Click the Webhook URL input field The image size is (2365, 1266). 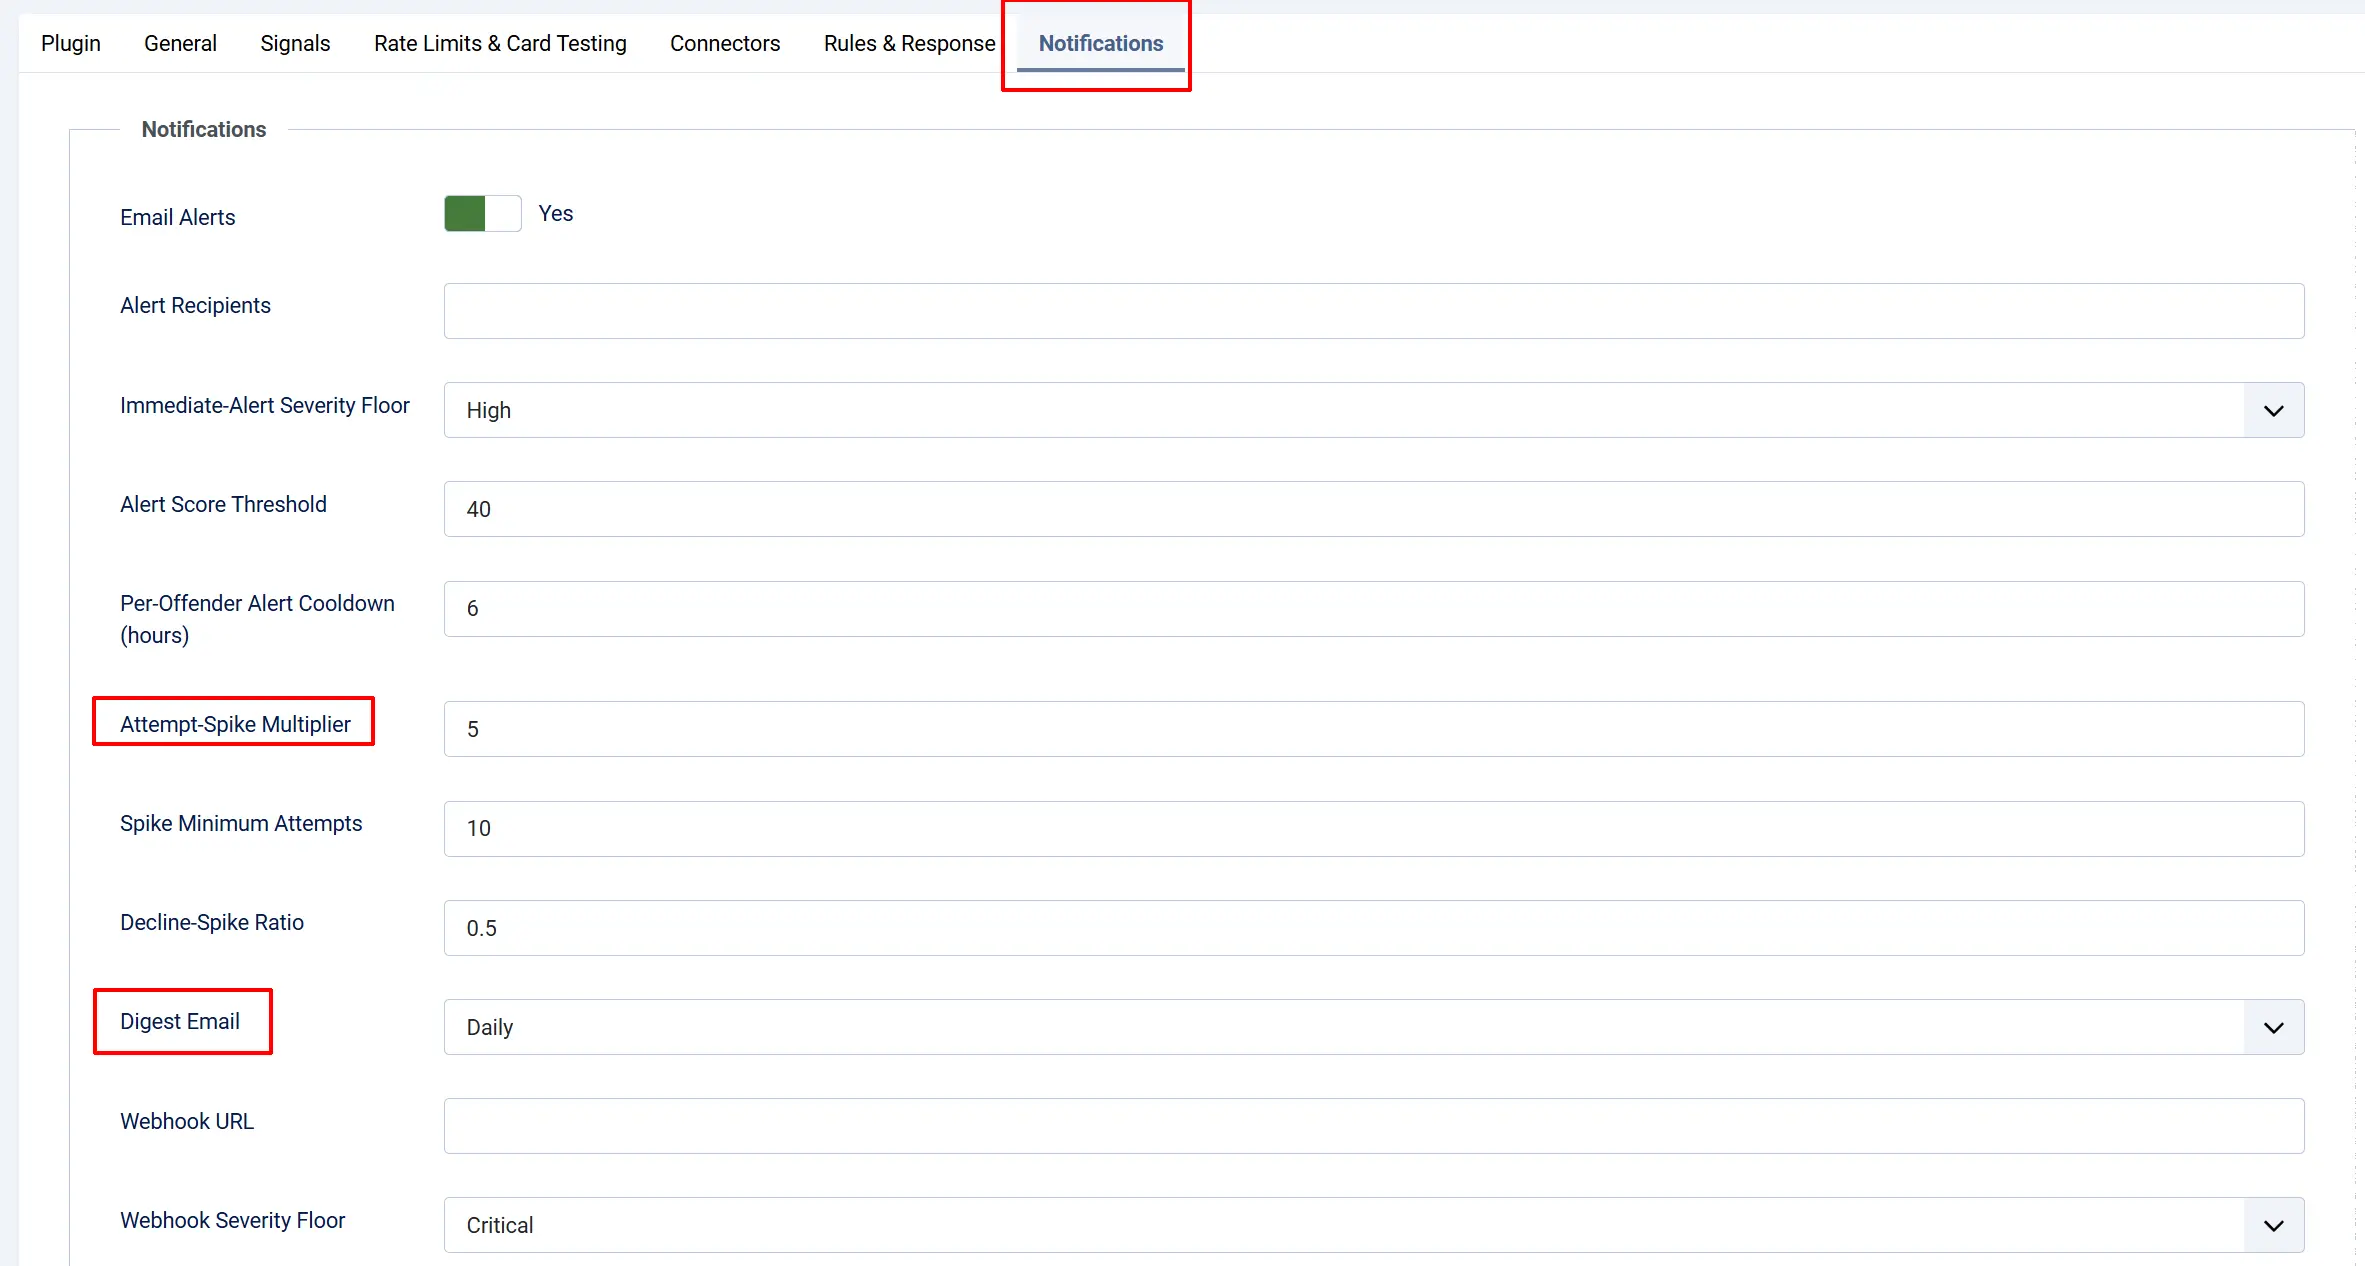[x=1374, y=1126]
